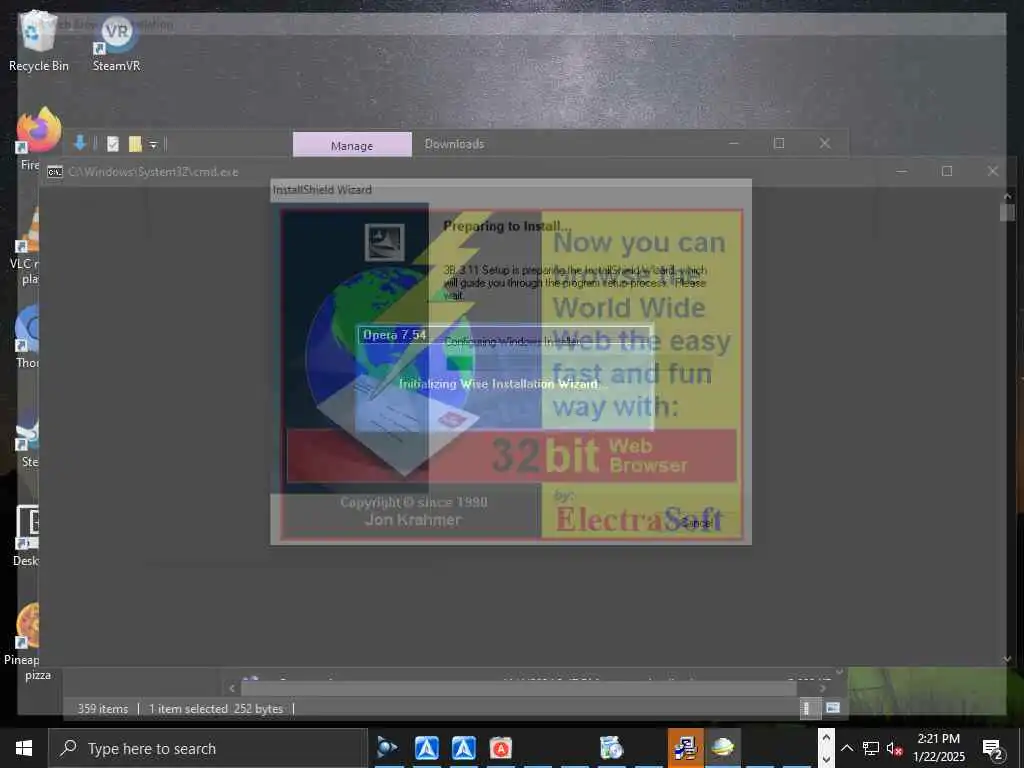Click the Explorer horizontal scrollbar thumb
The height and width of the screenshot is (768, 1024).
pos(519,688)
